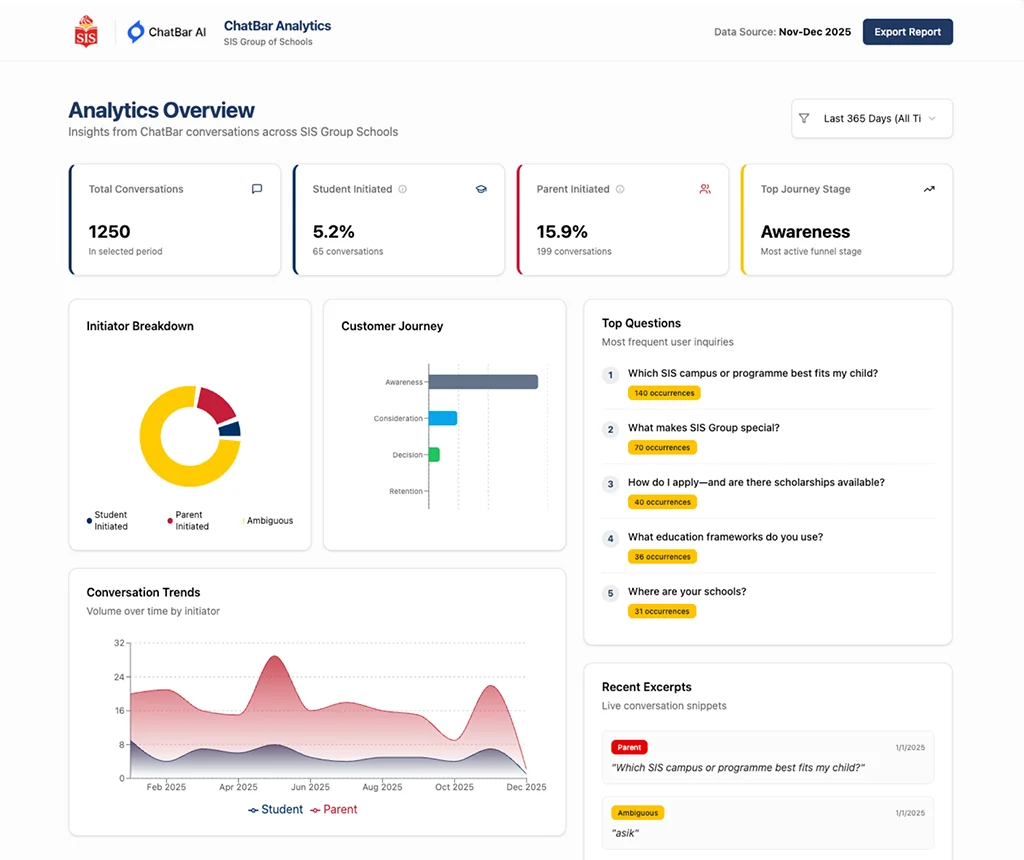1024x860 pixels.
Task: Toggle the Parent series in trends legend
Action: pos(334,809)
